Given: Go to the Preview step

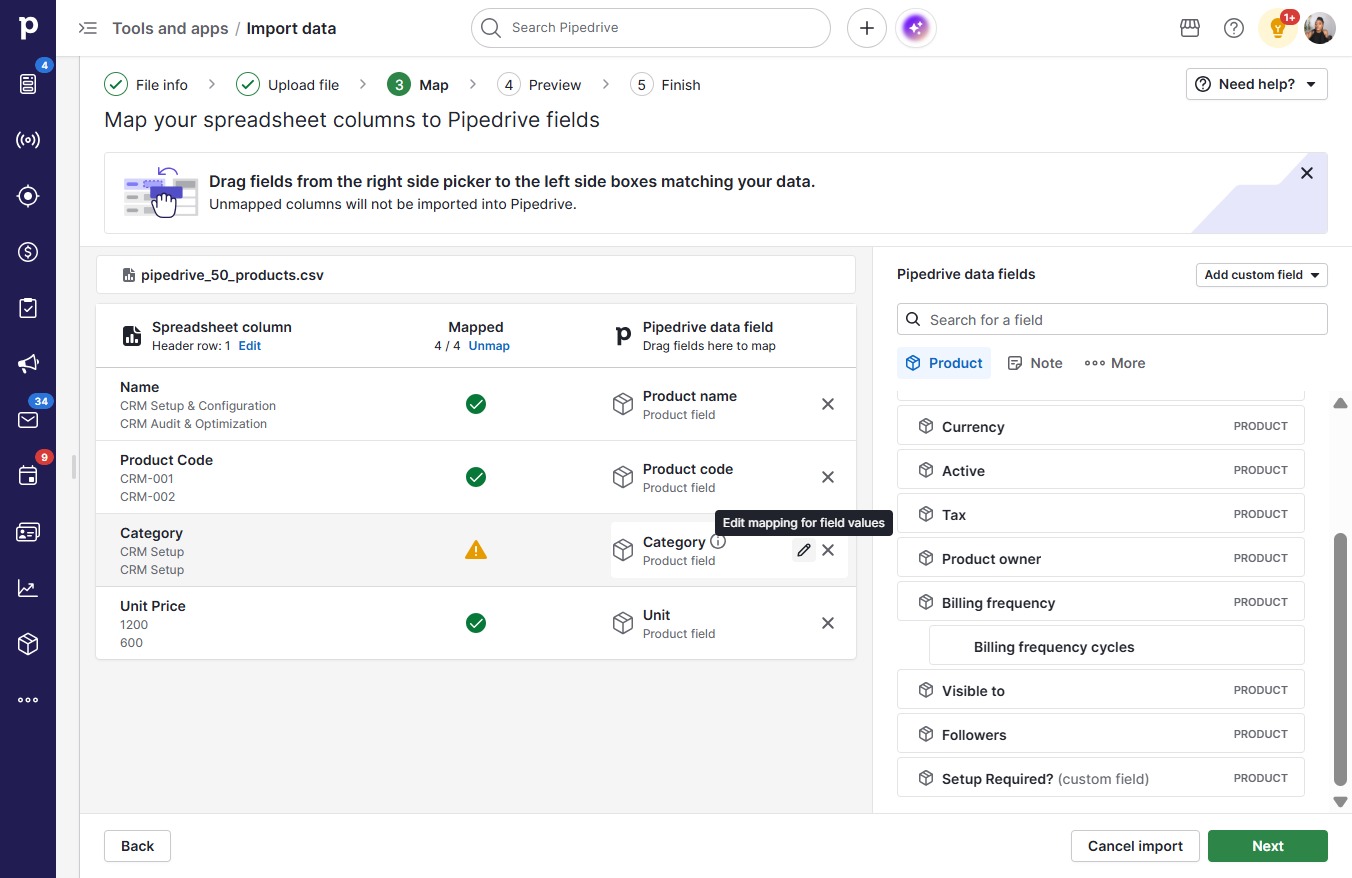Looking at the screenshot, I should pos(539,85).
